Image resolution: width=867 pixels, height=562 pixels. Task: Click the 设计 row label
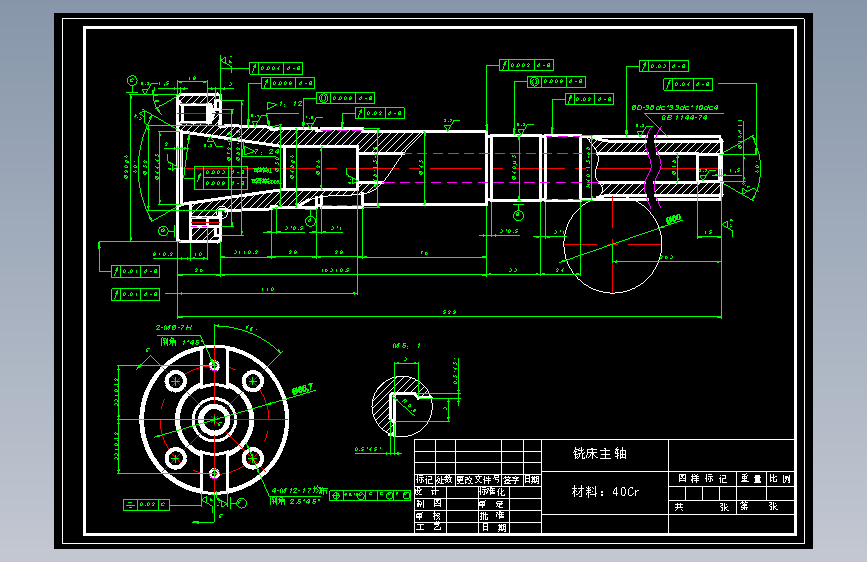pyautogui.click(x=428, y=491)
